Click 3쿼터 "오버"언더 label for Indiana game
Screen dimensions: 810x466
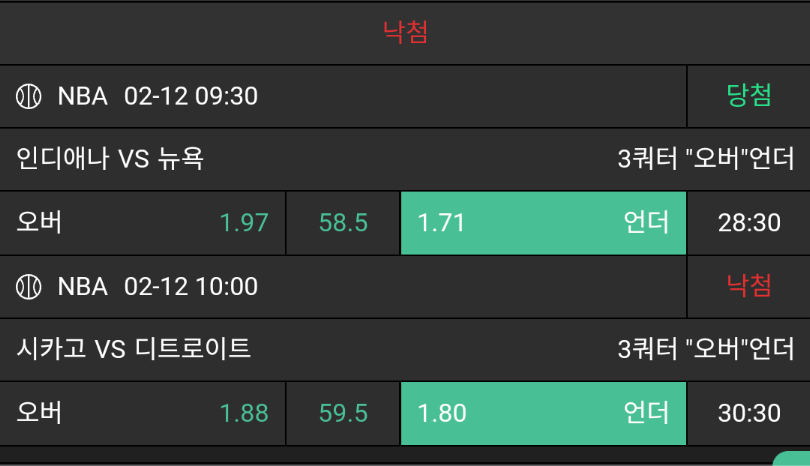coord(706,158)
